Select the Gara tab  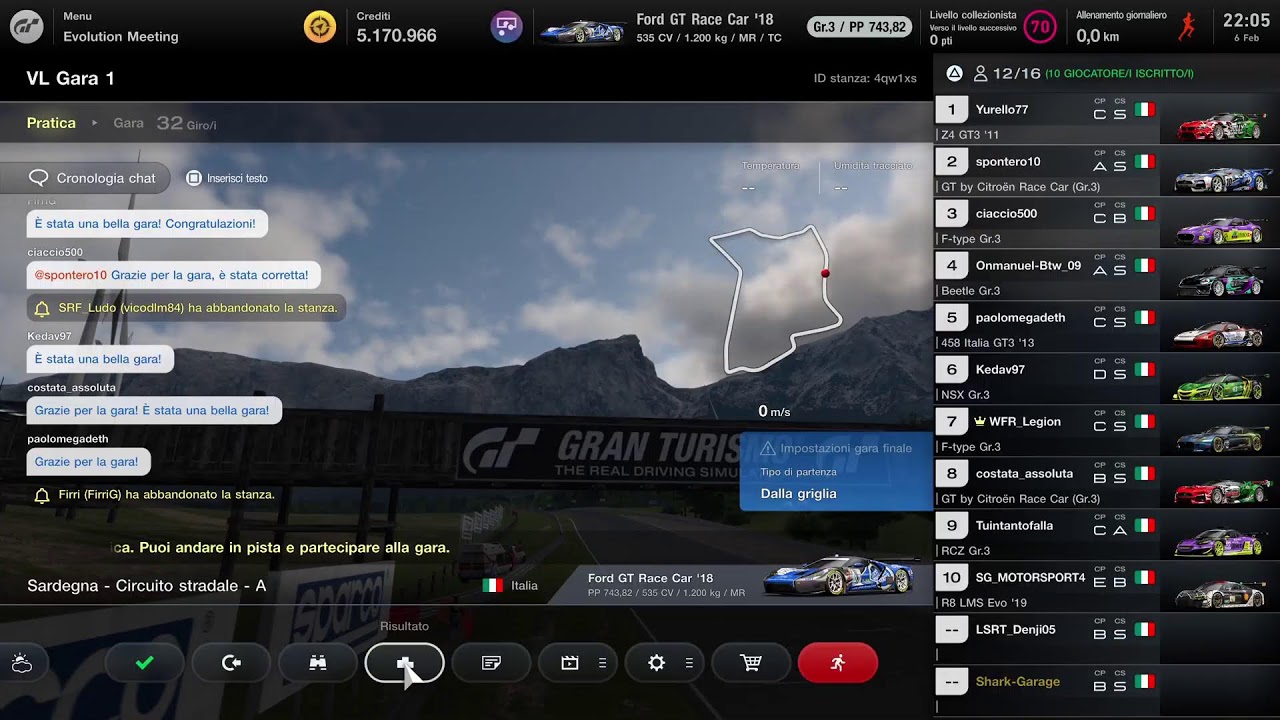pos(128,123)
